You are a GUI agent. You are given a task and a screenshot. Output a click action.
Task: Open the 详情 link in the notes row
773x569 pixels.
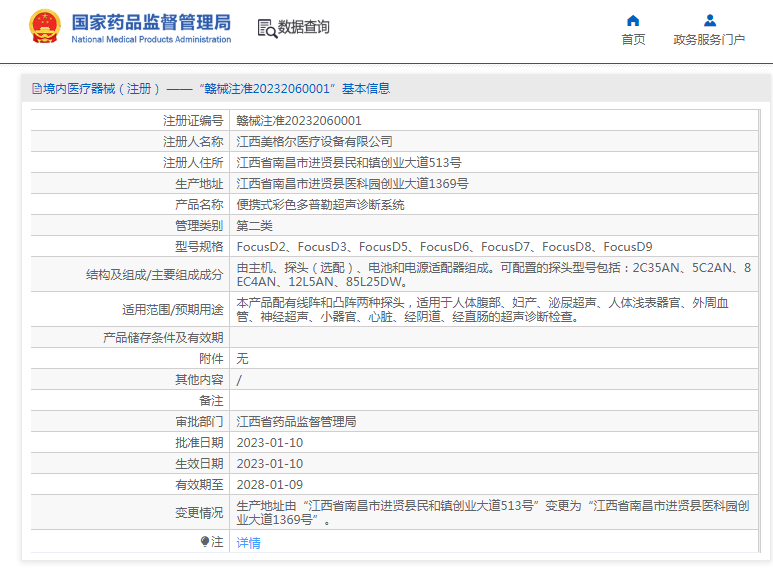point(248,542)
